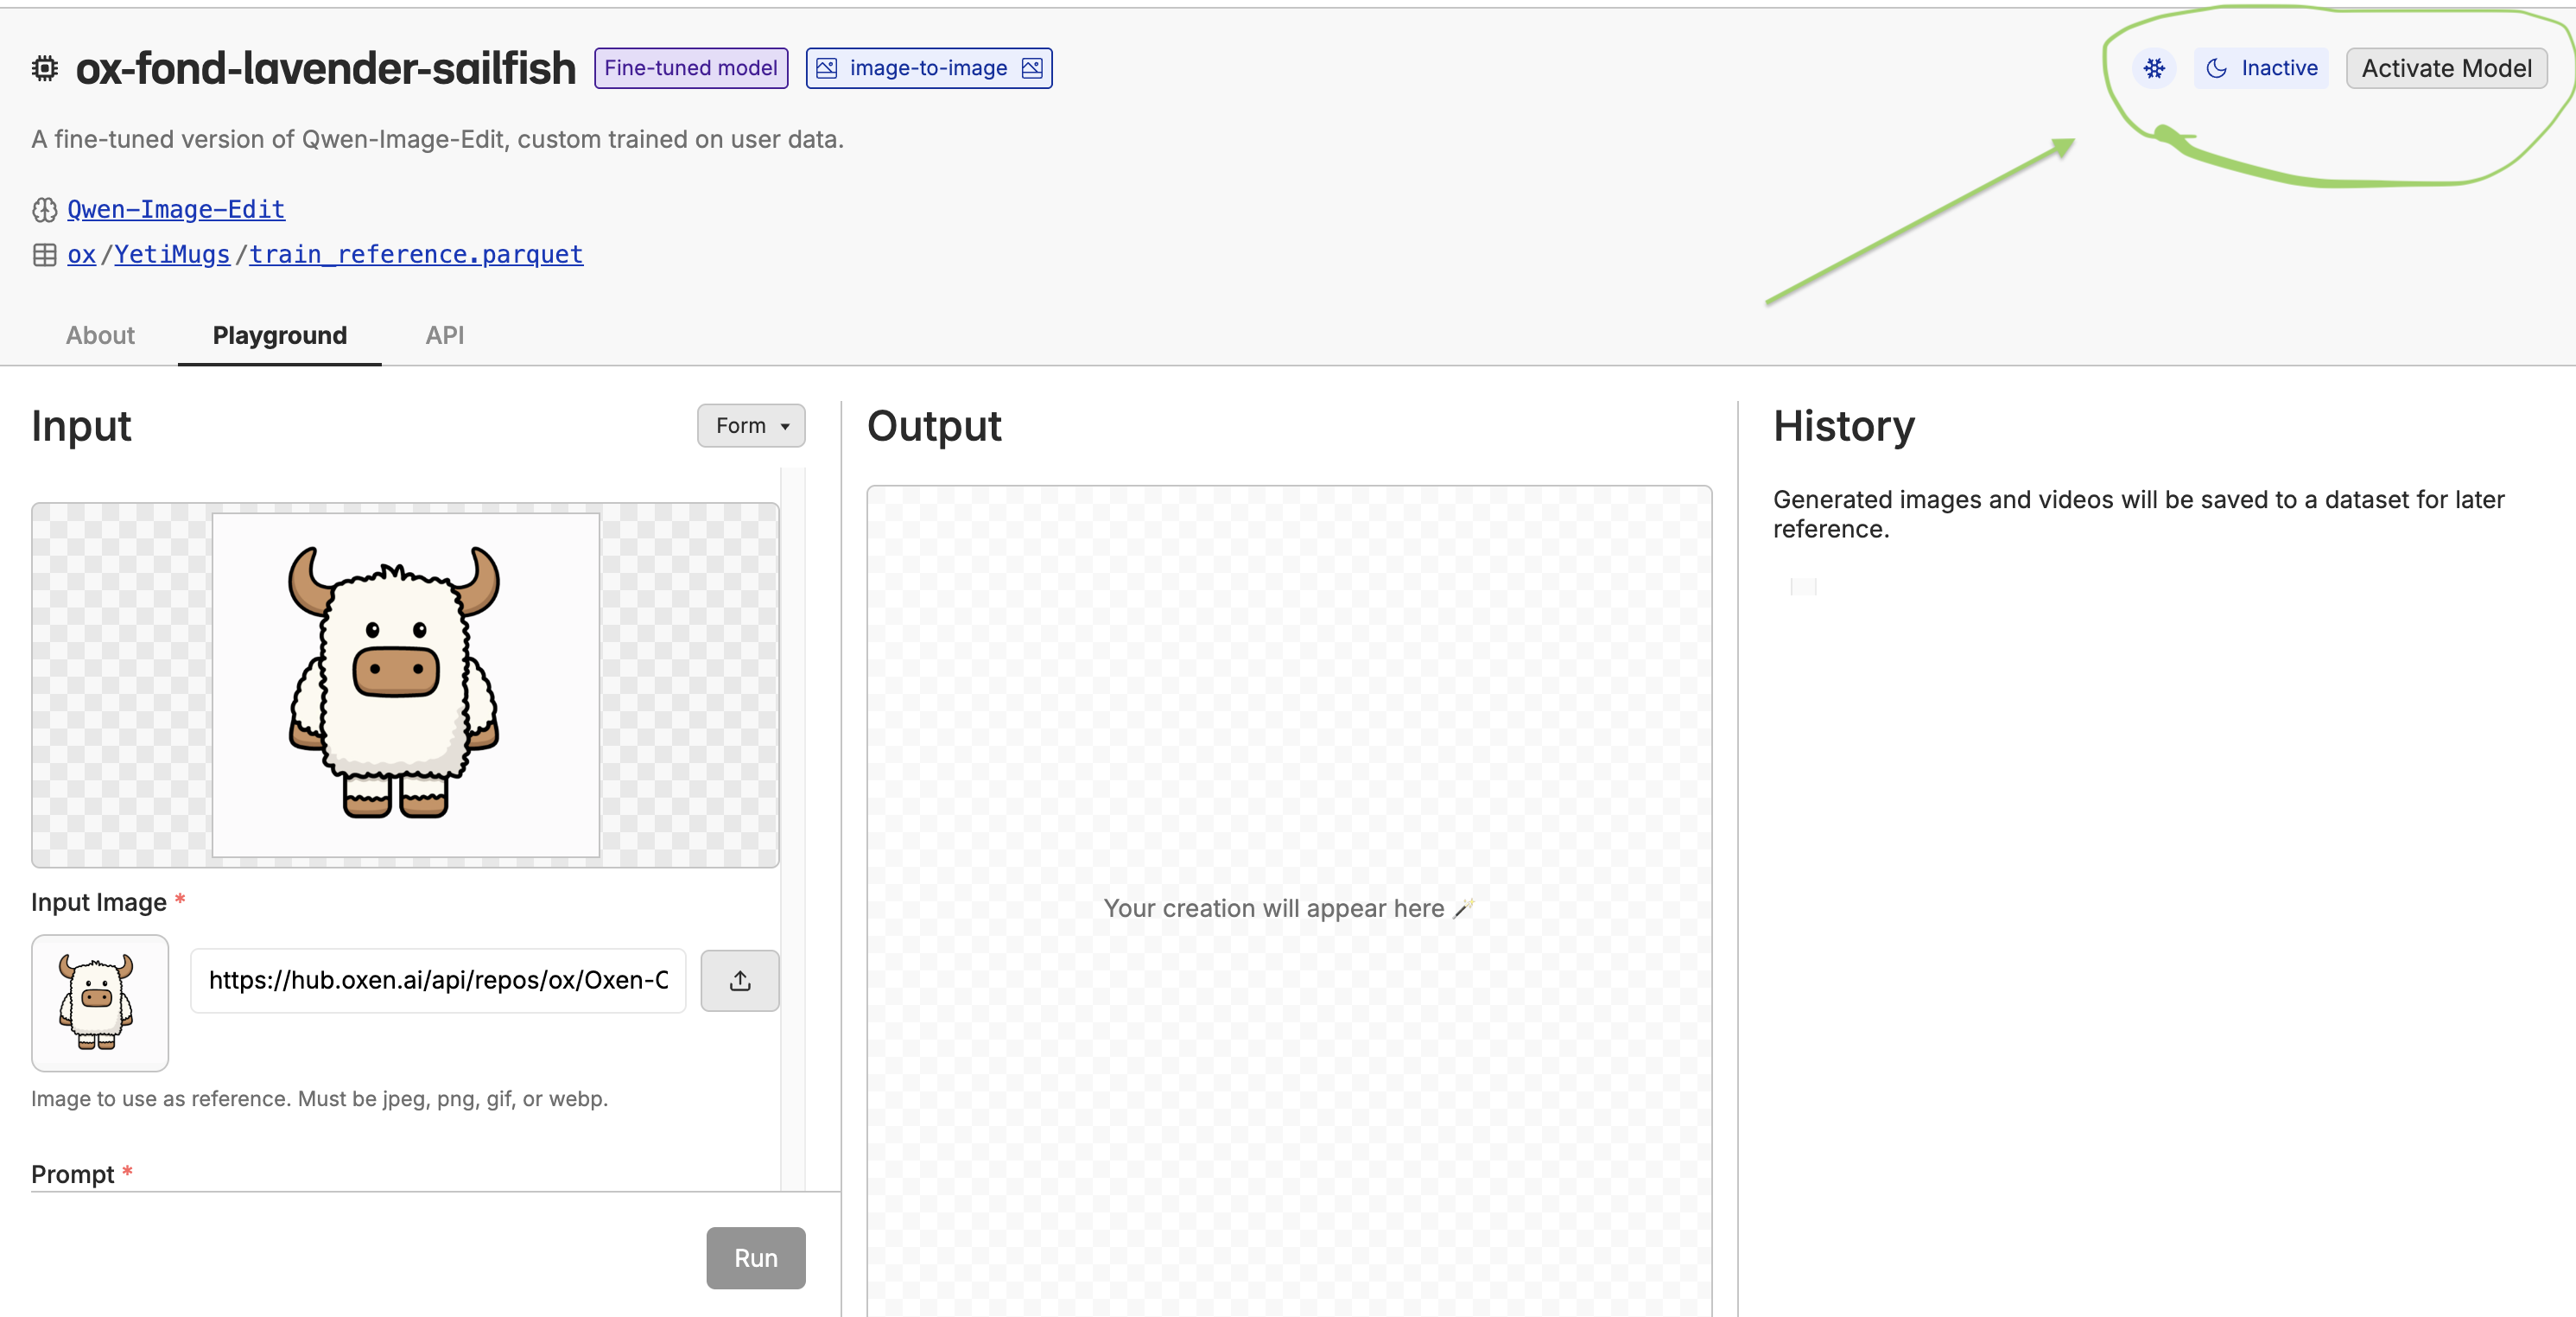The height and width of the screenshot is (1317, 2576).
Task: Click the right image icon in image-to-image badge
Action: click(x=1032, y=68)
